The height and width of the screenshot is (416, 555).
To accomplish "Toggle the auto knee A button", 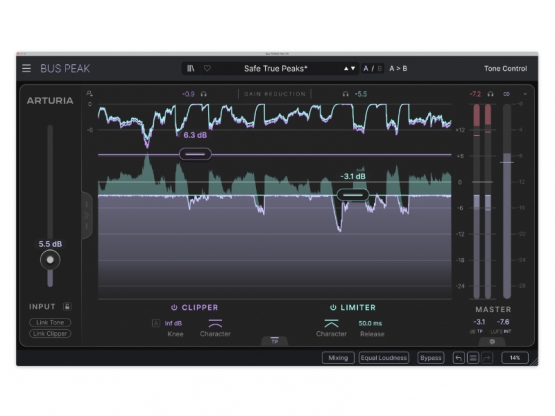I will (156, 323).
